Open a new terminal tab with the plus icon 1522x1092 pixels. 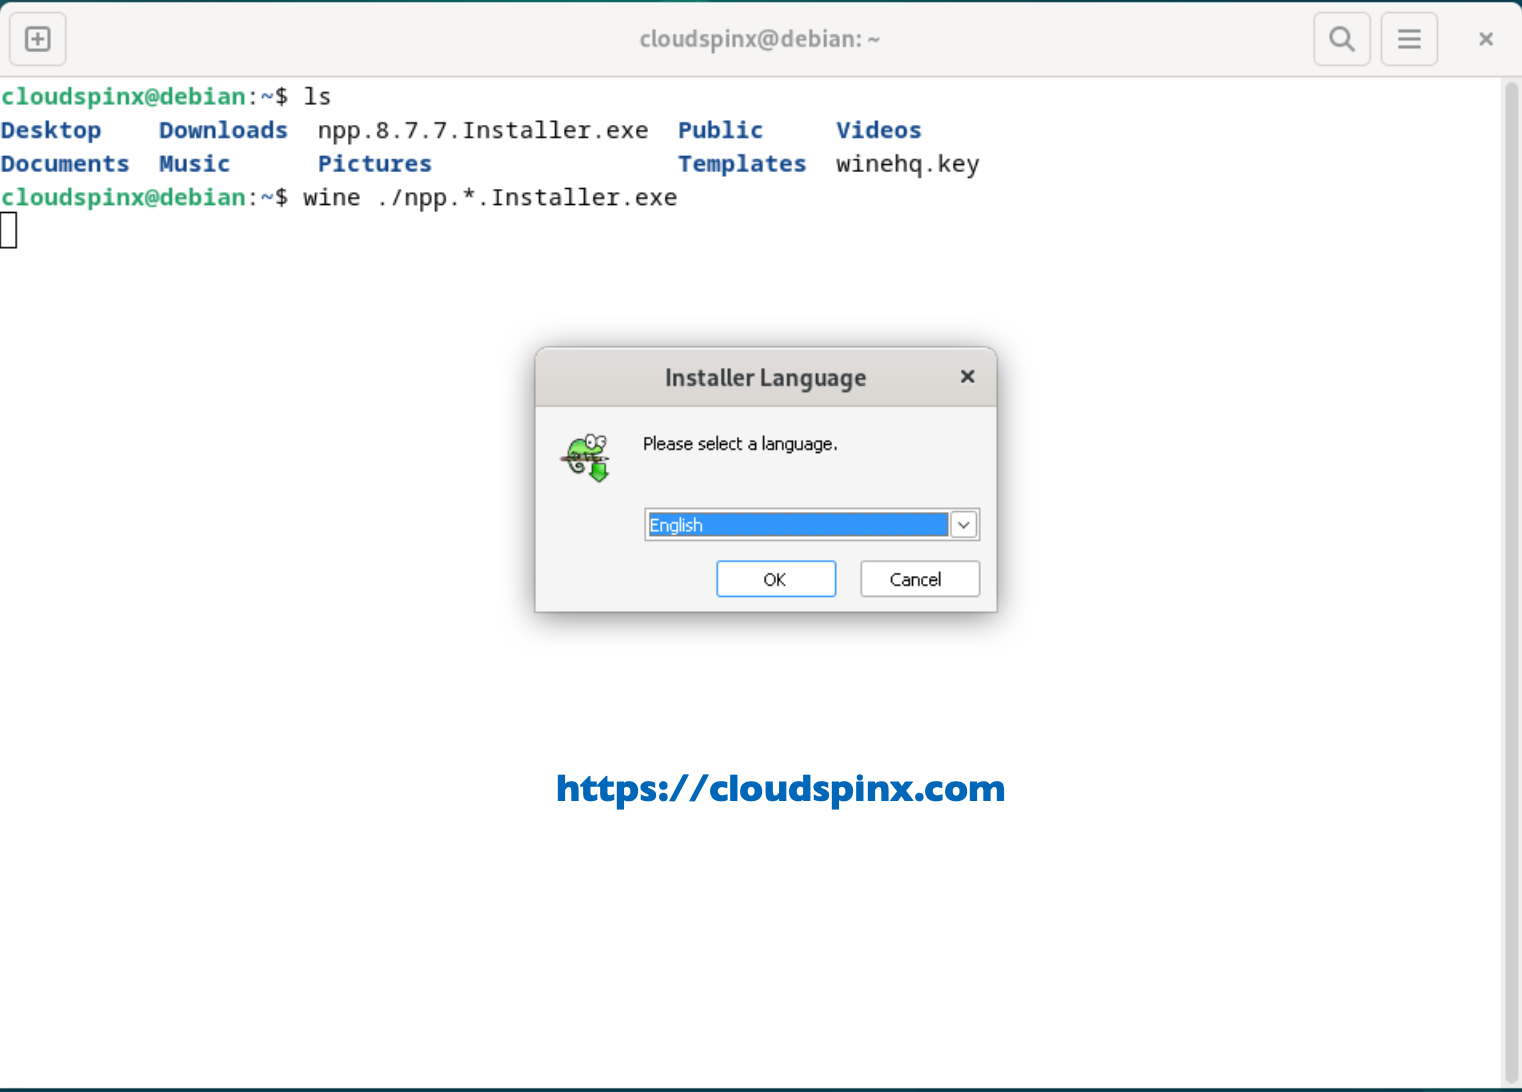(x=37, y=39)
